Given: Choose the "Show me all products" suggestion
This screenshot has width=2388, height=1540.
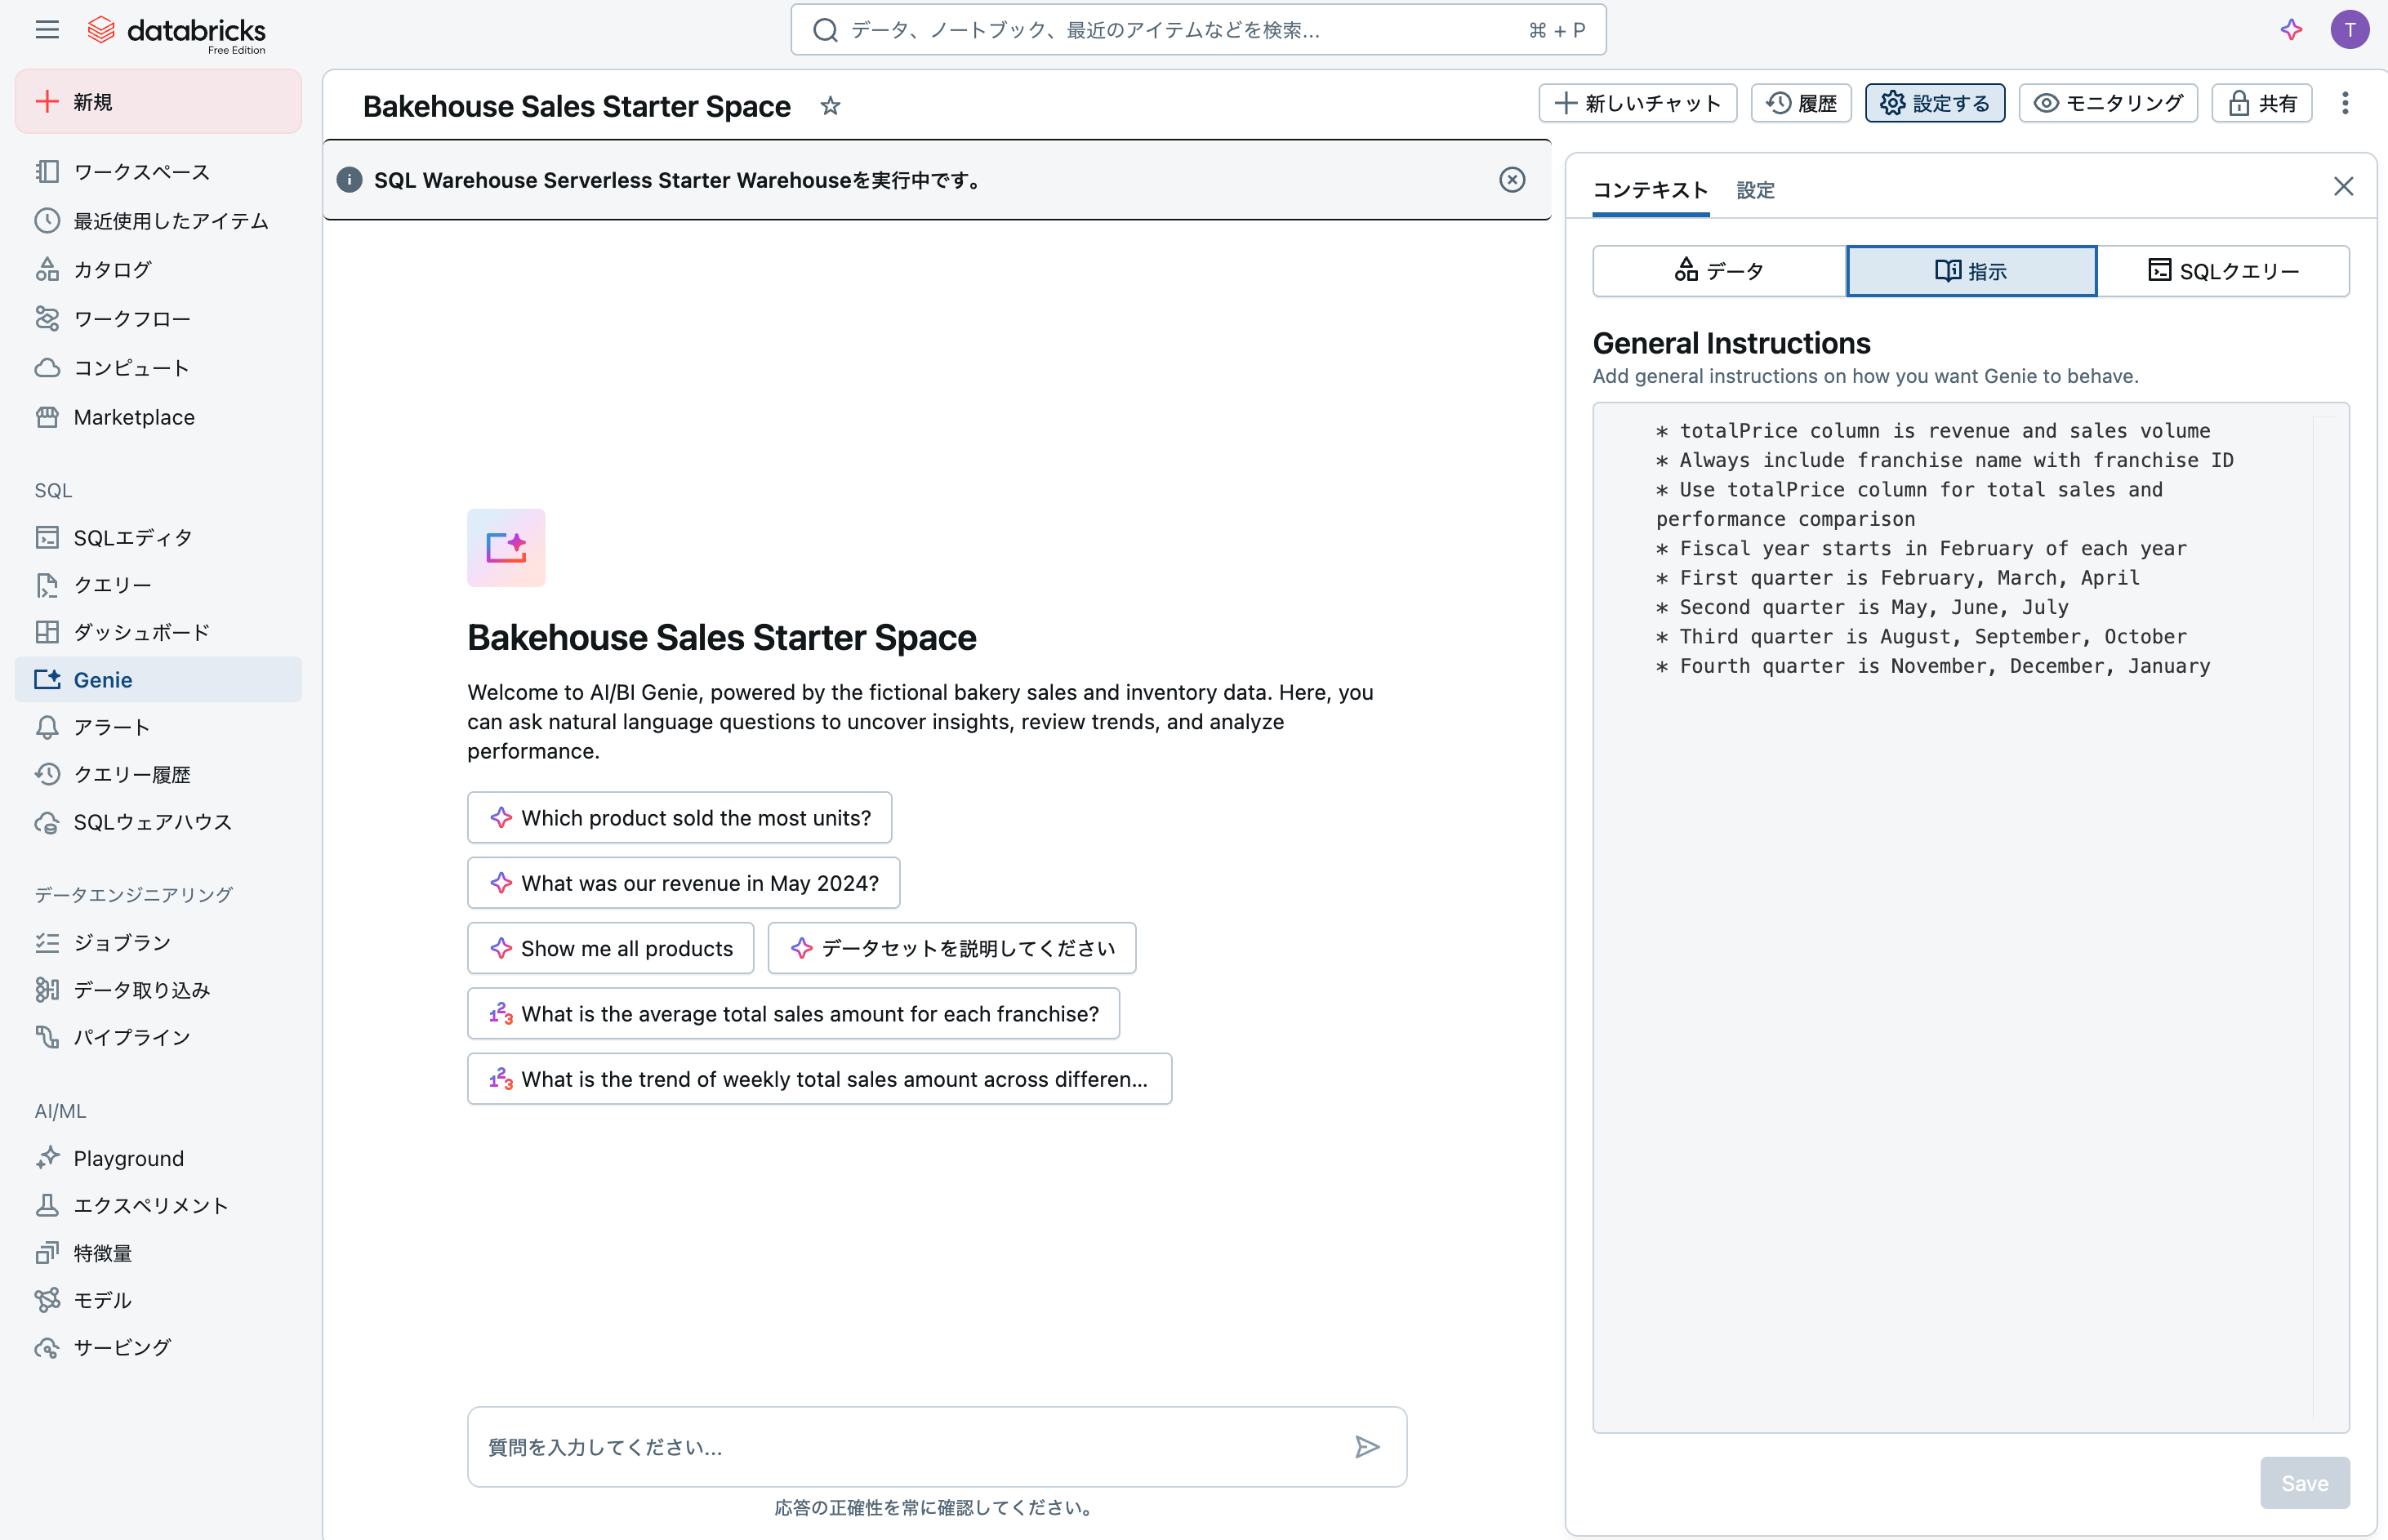Looking at the screenshot, I should pos(610,948).
